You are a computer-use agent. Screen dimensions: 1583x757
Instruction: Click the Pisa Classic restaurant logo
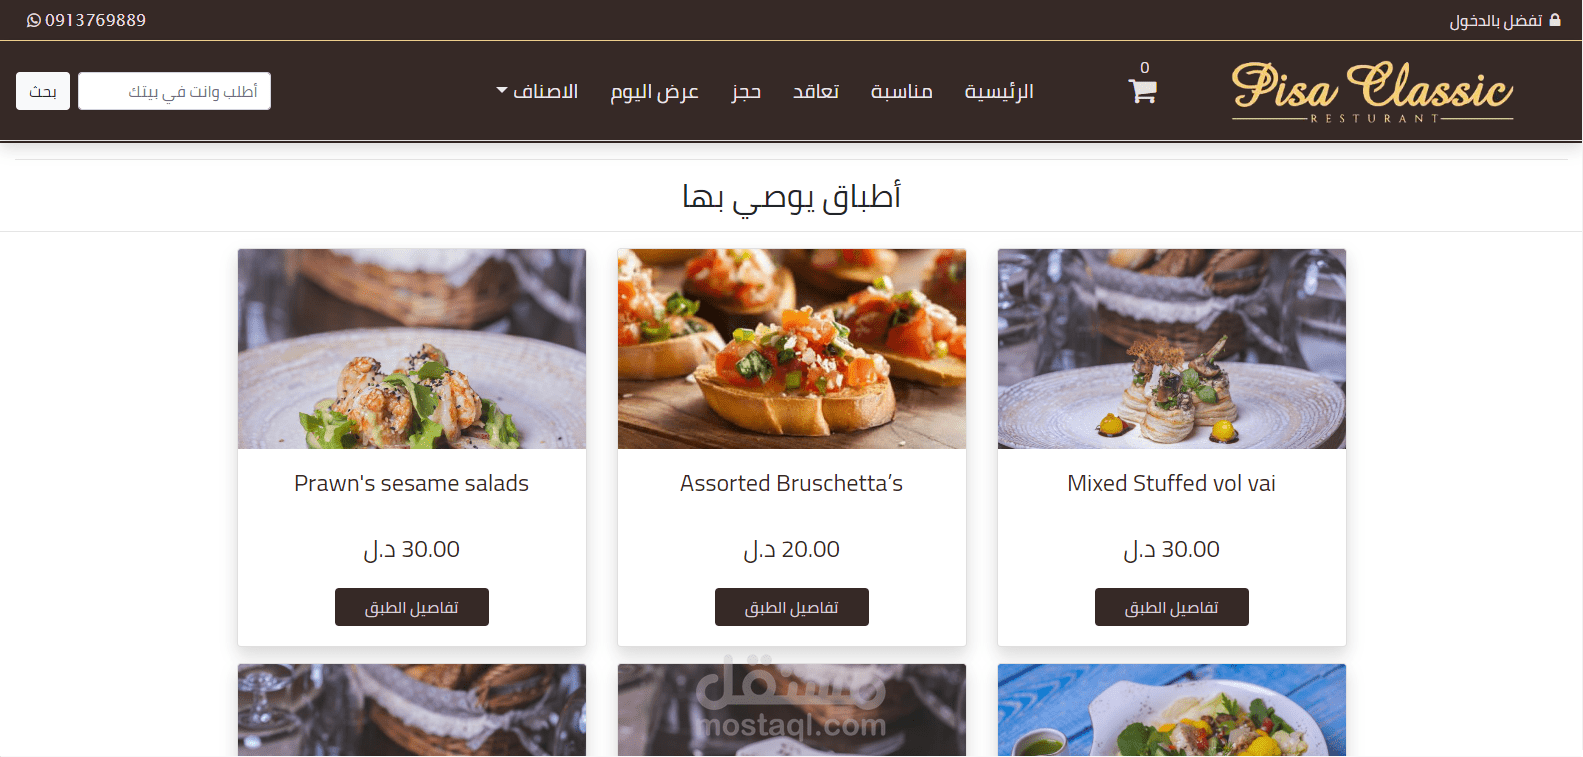[x=1372, y=91]
